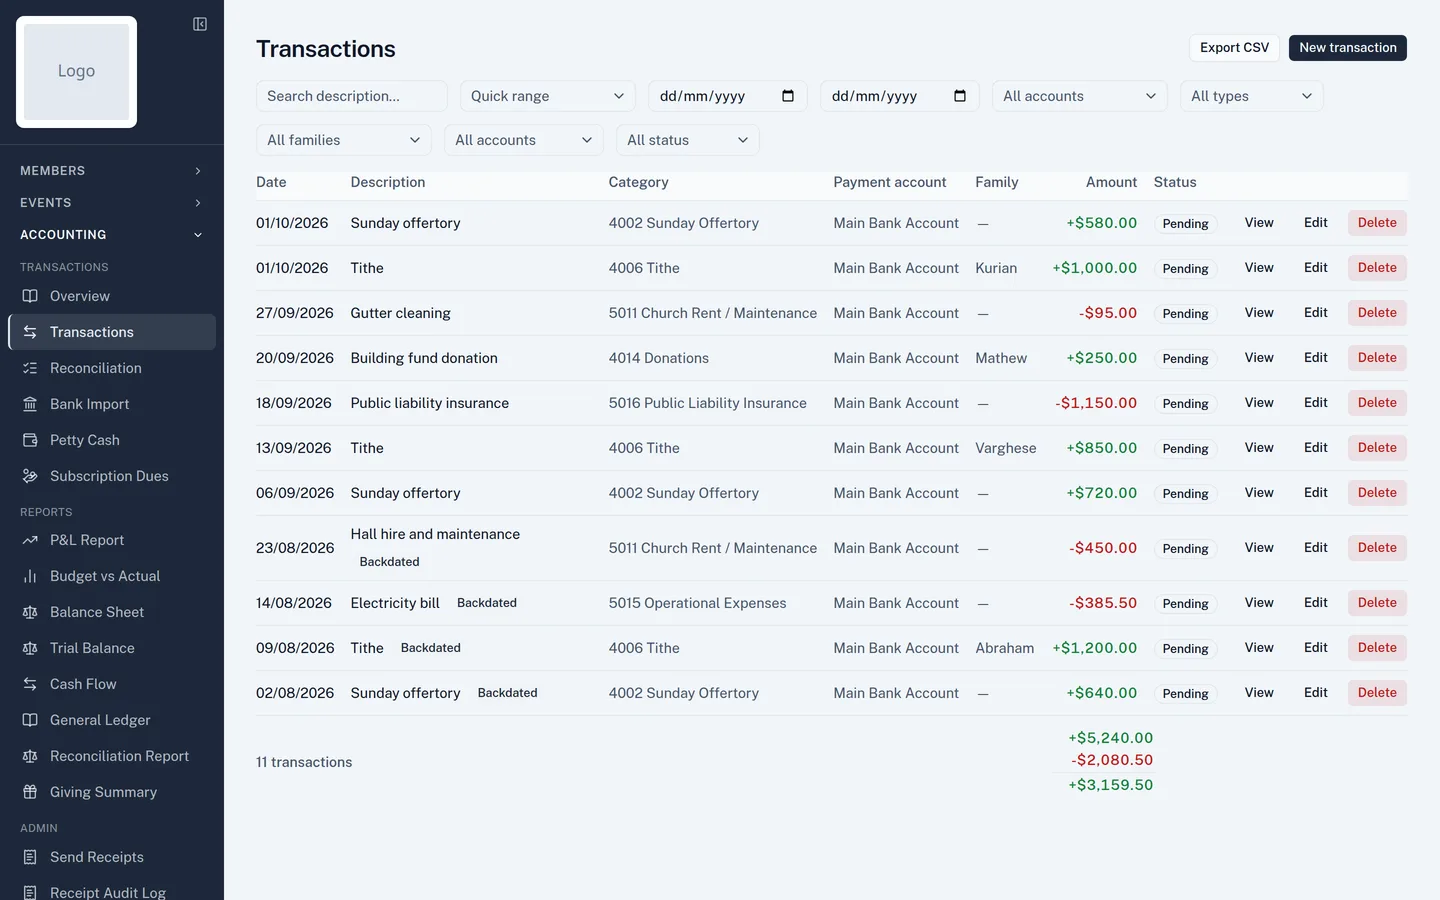The height and width of the screenshot is (900, 1440).
Task: Click the Reconciliation checklist icon
Action: coord(30,368)
